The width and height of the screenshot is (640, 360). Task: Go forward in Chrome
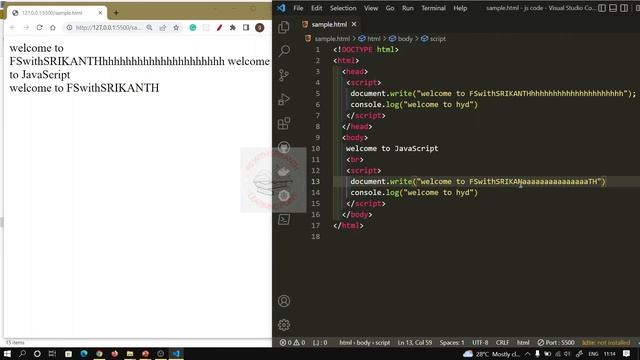coord(26,27)
